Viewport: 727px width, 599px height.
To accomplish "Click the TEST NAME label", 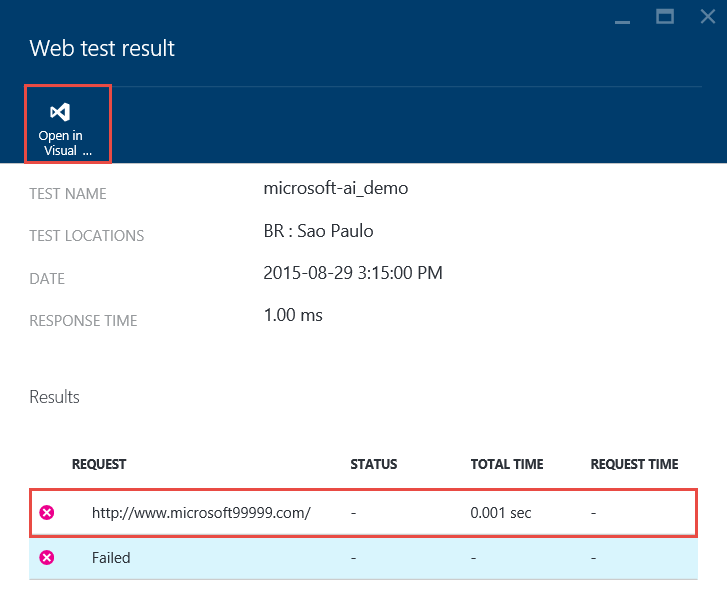I will [68, 194].
